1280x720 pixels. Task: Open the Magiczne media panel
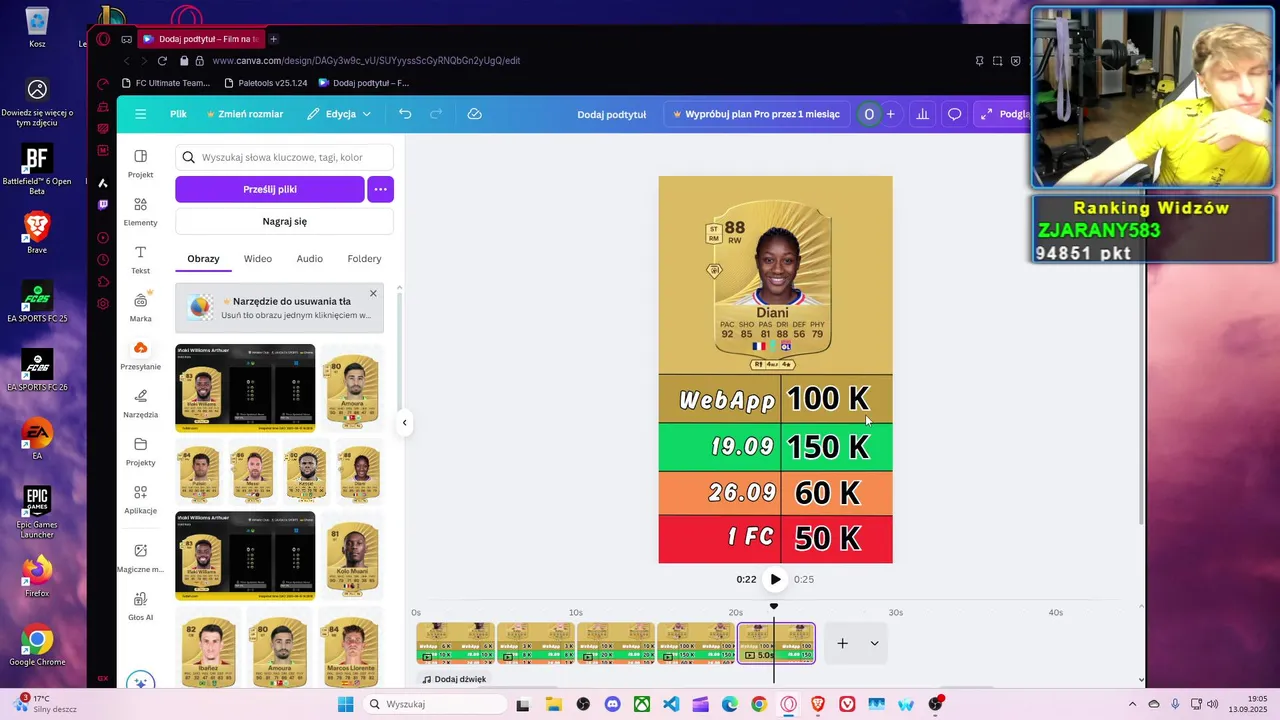point(140,557)
